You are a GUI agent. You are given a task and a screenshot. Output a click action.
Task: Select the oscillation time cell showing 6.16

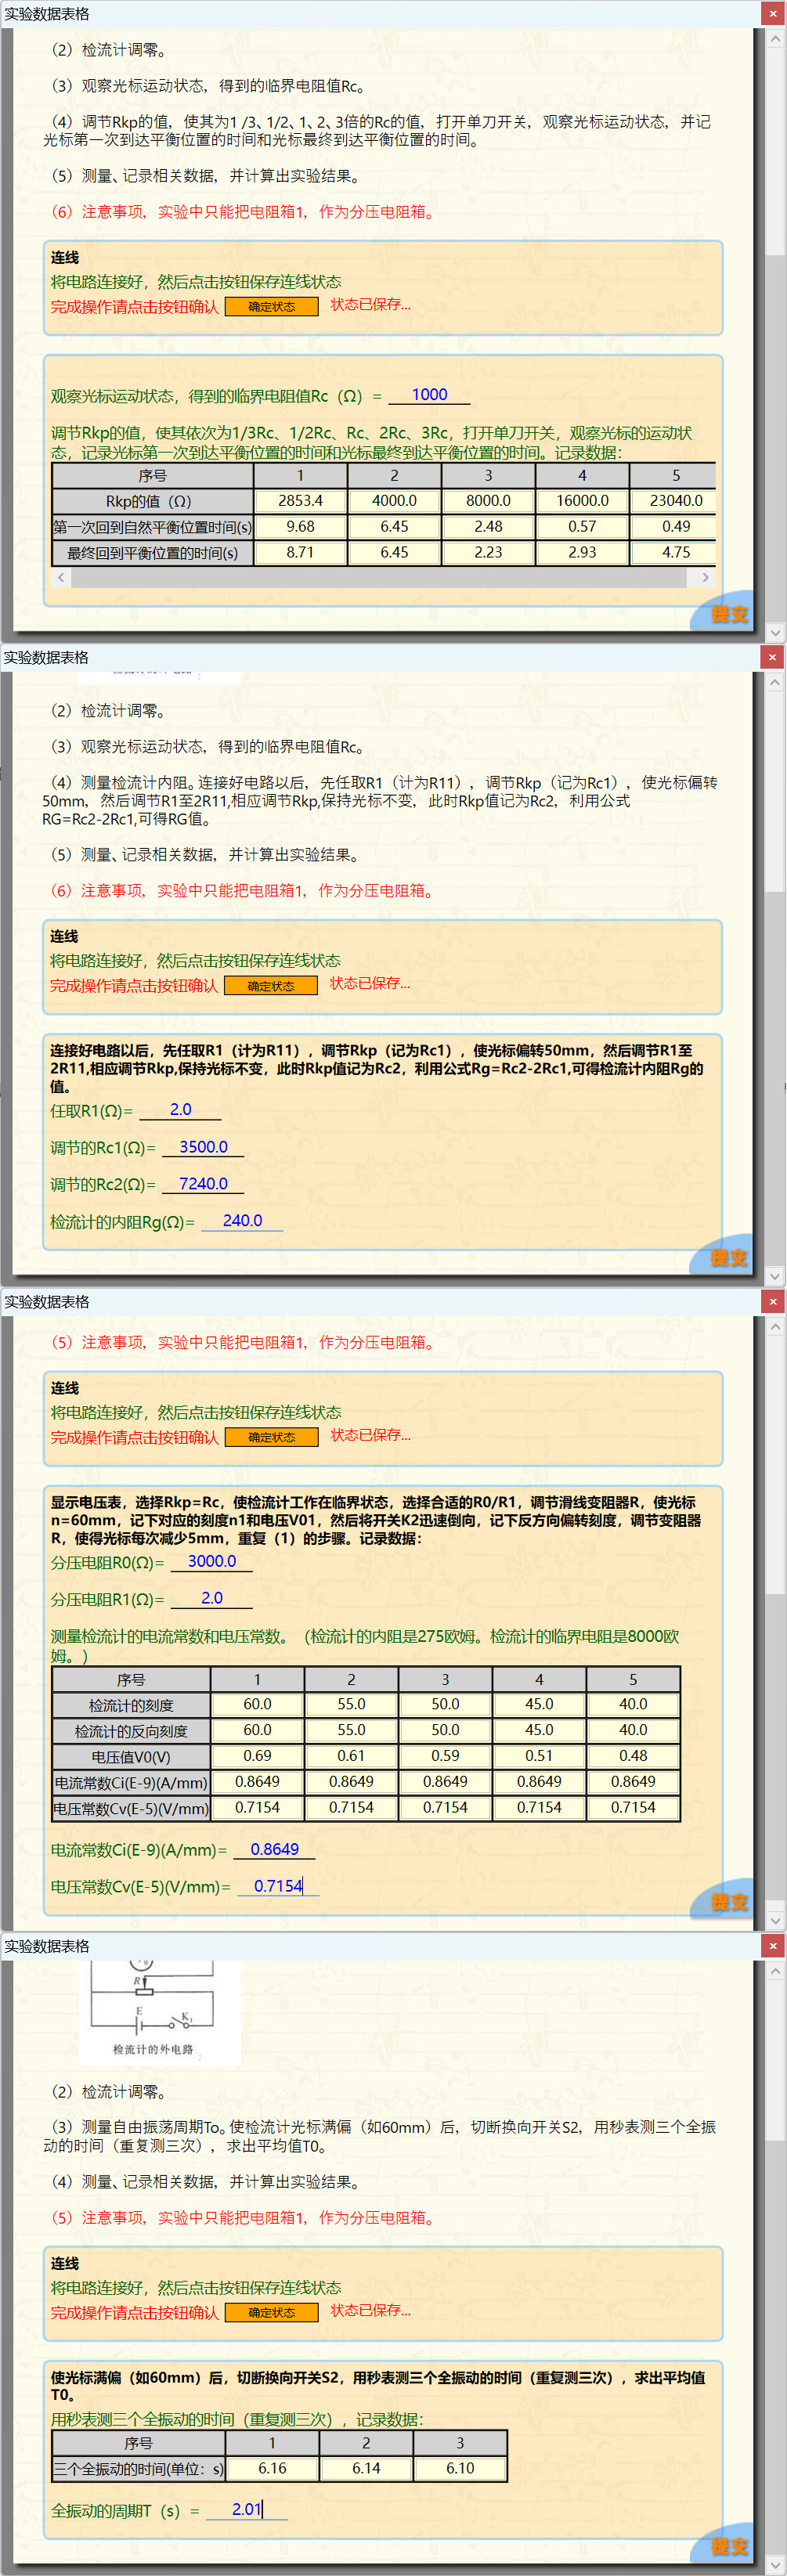coord(272,2468)
